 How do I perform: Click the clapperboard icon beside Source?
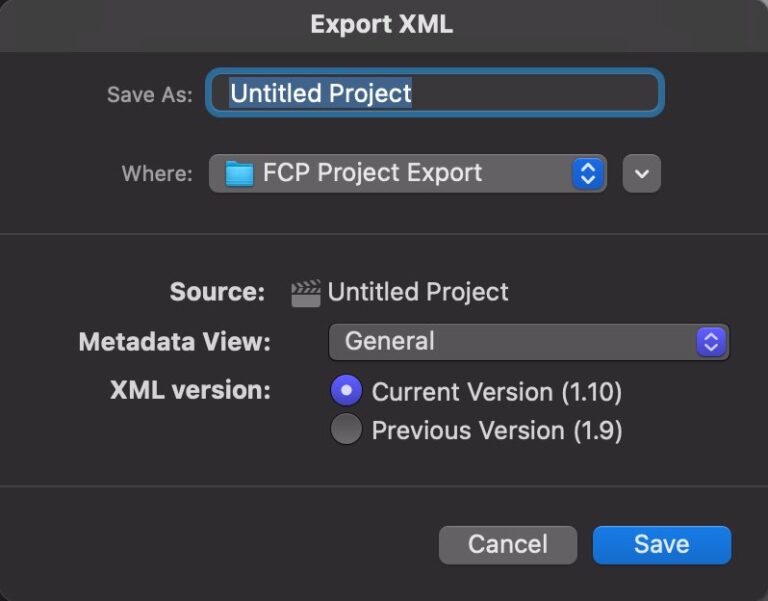coord(306,293)
